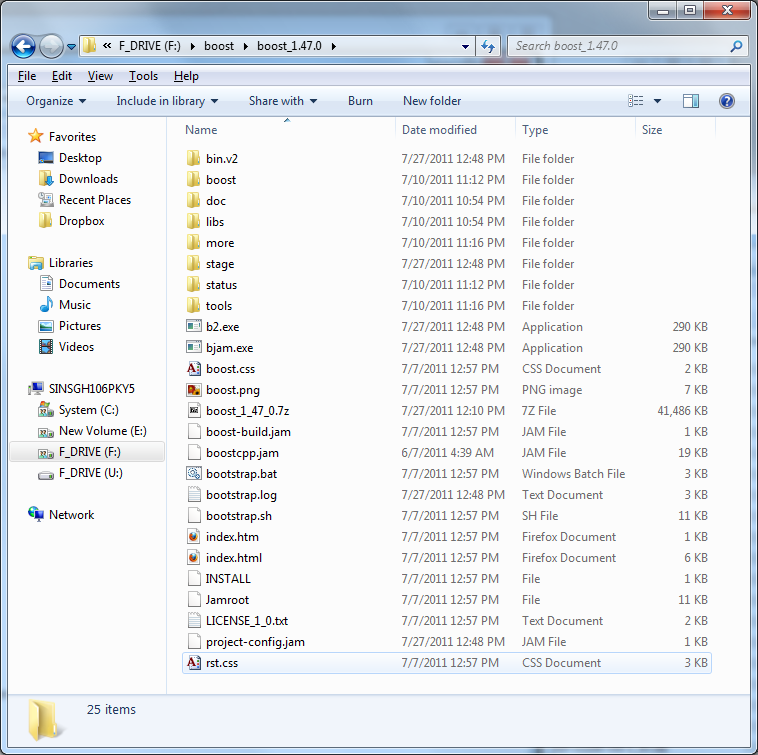Click the boost breadcrumb segment
The height and width of the screenshot is (755, 758).
coord(219,46)
